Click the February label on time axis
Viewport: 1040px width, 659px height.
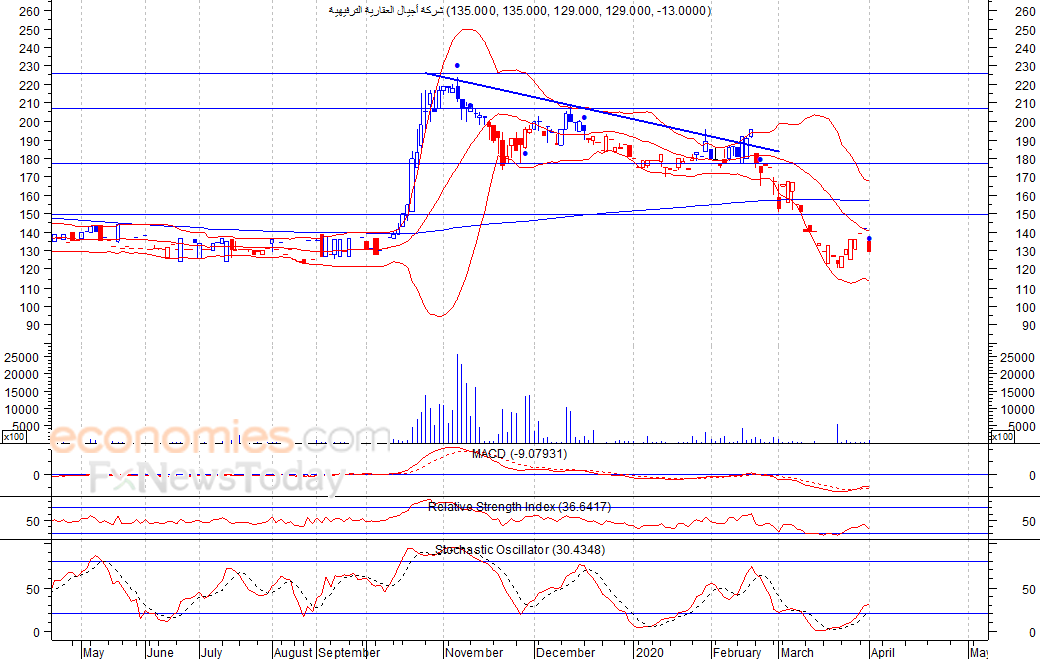tap(737, 652)
